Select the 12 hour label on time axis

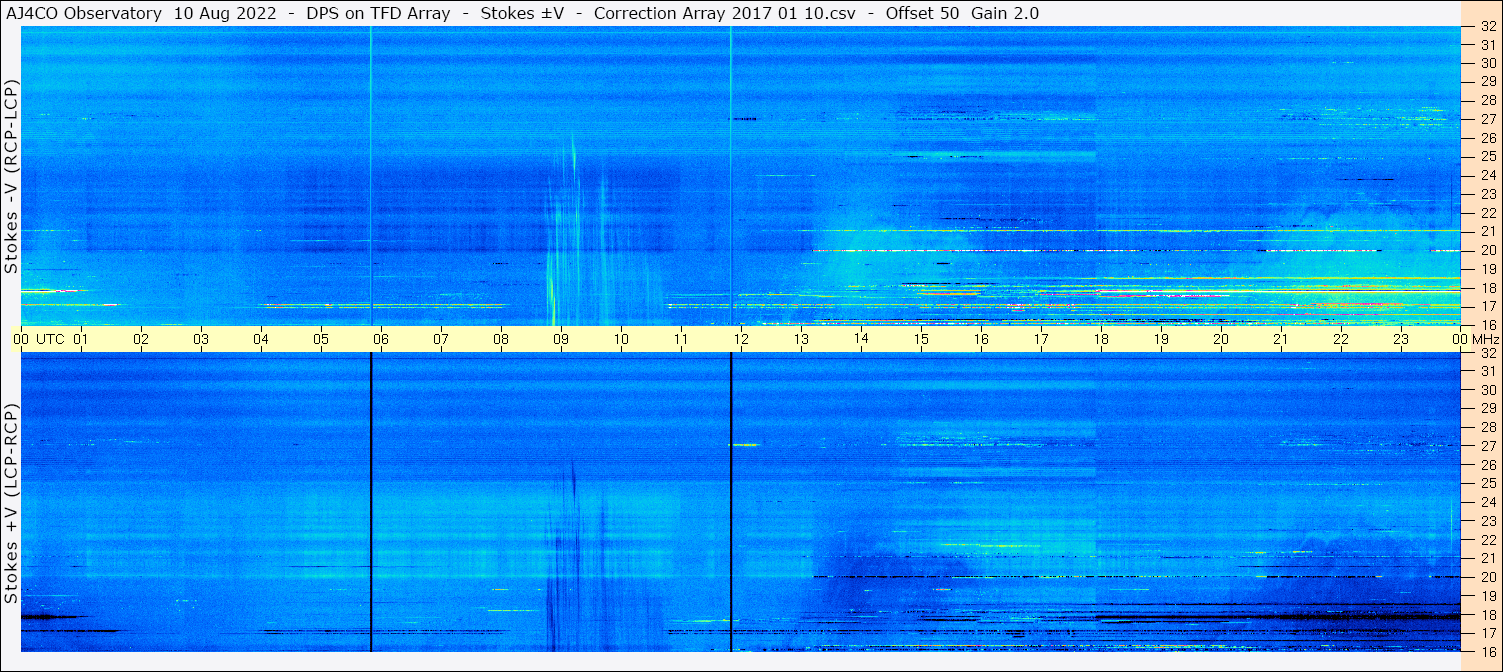pos(741,339)
